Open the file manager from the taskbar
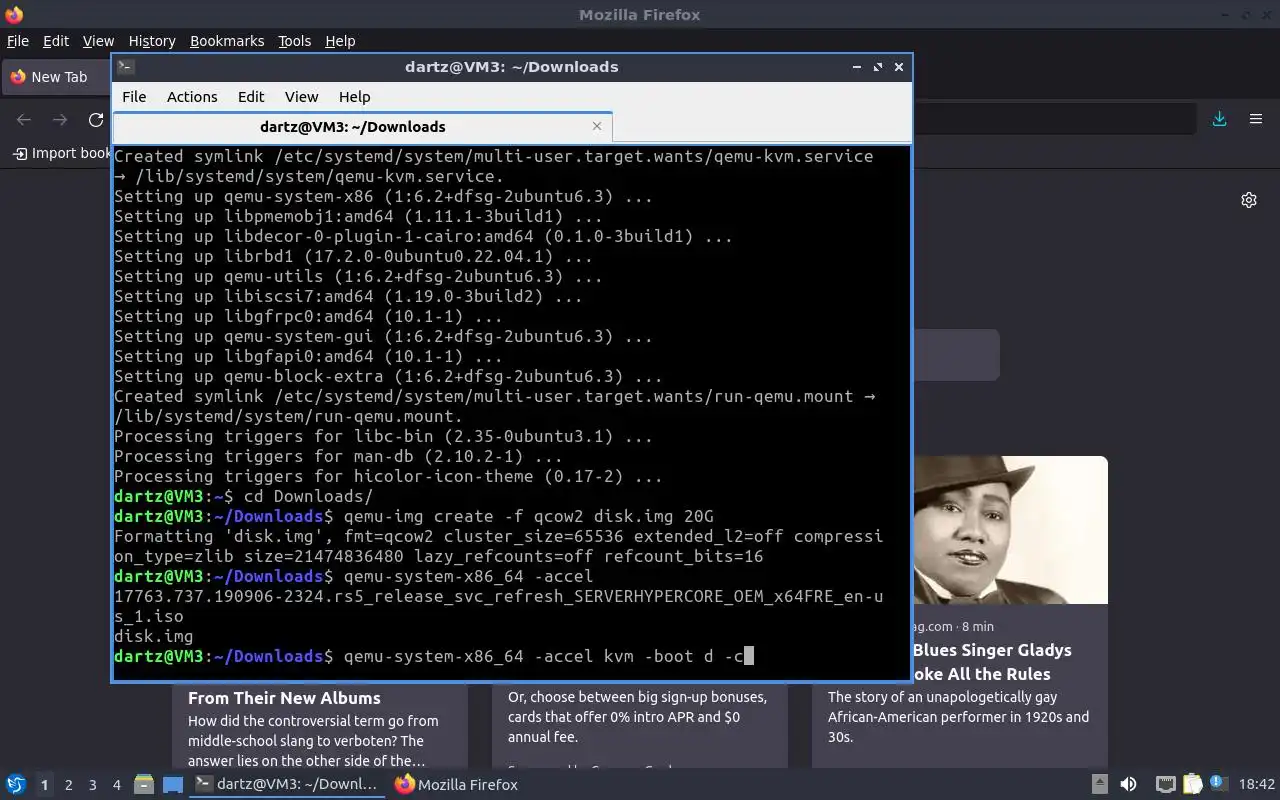Screen dimensions: 1280x800 (143, 785)
